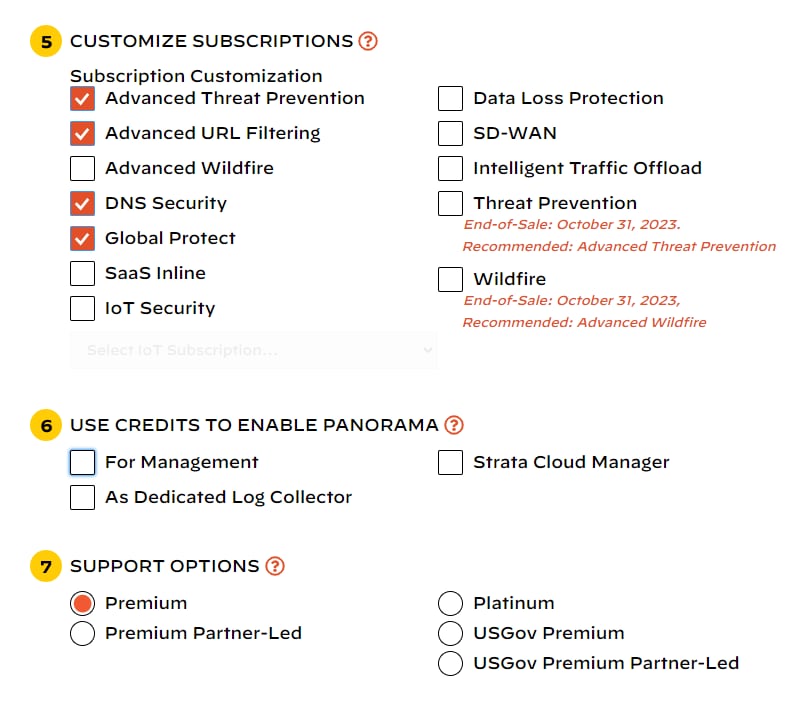Tick As Dedicated Log Collector
The image size is (807, 722).
82,497
